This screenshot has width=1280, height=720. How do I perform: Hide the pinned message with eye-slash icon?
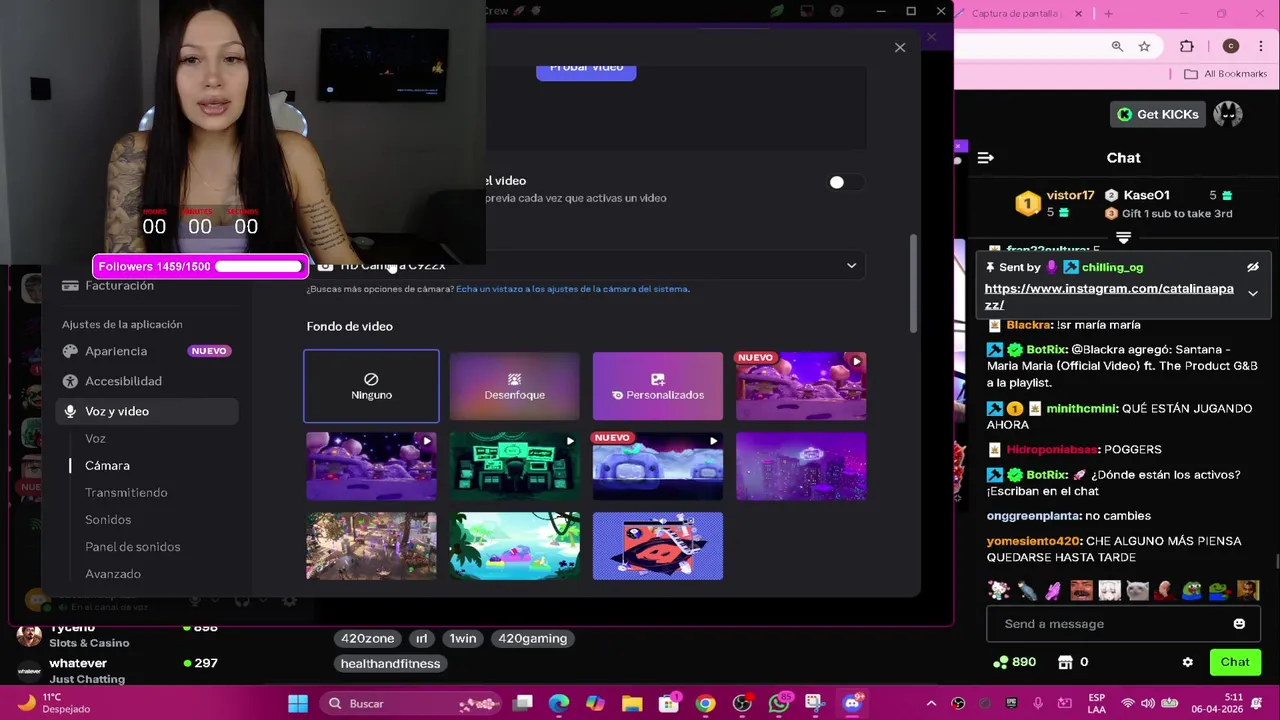pyautogui.click(x=1253, y=267)
